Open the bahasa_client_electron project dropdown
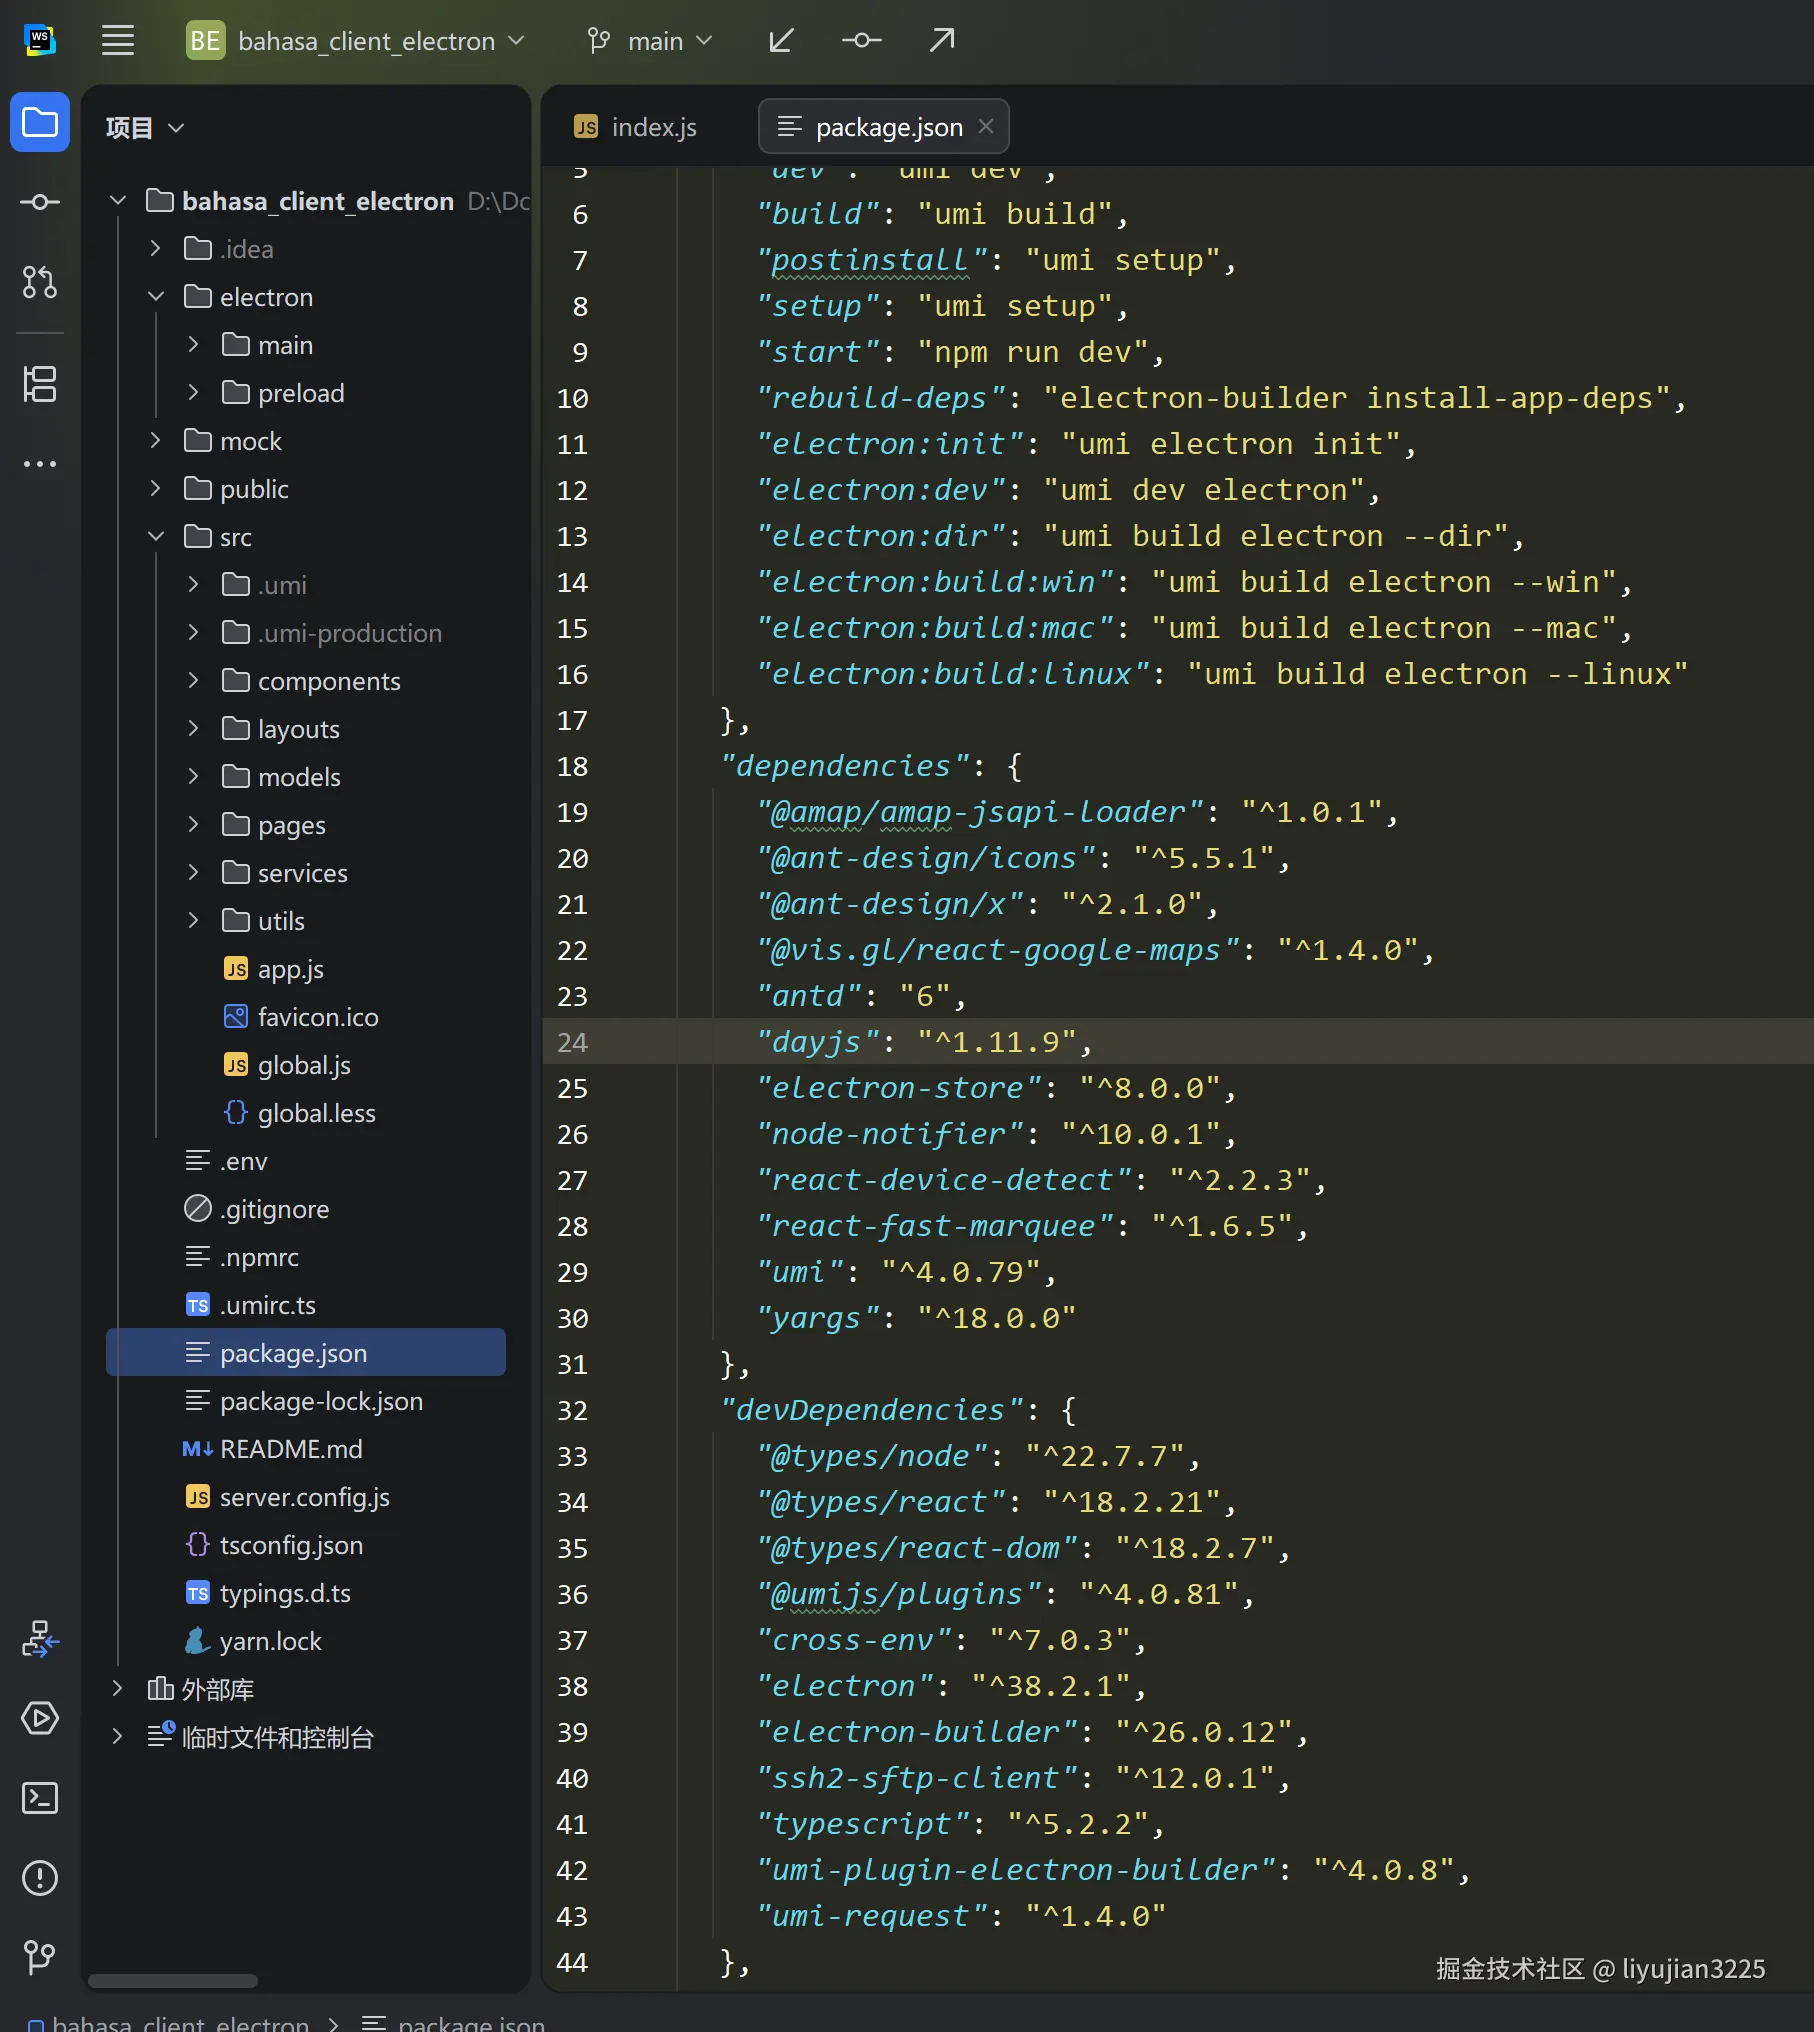The width and height of the screenshot is (1814, 2032). 381,41
